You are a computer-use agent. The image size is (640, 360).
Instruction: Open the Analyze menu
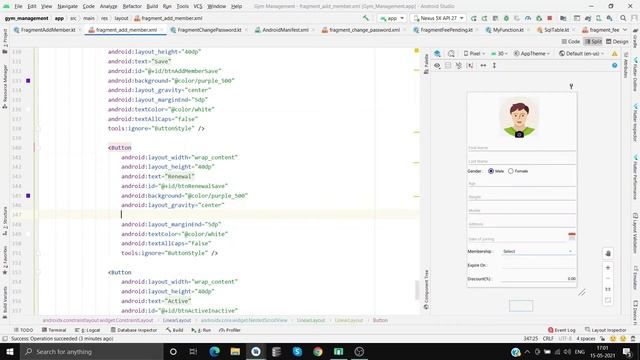[108, 6]
